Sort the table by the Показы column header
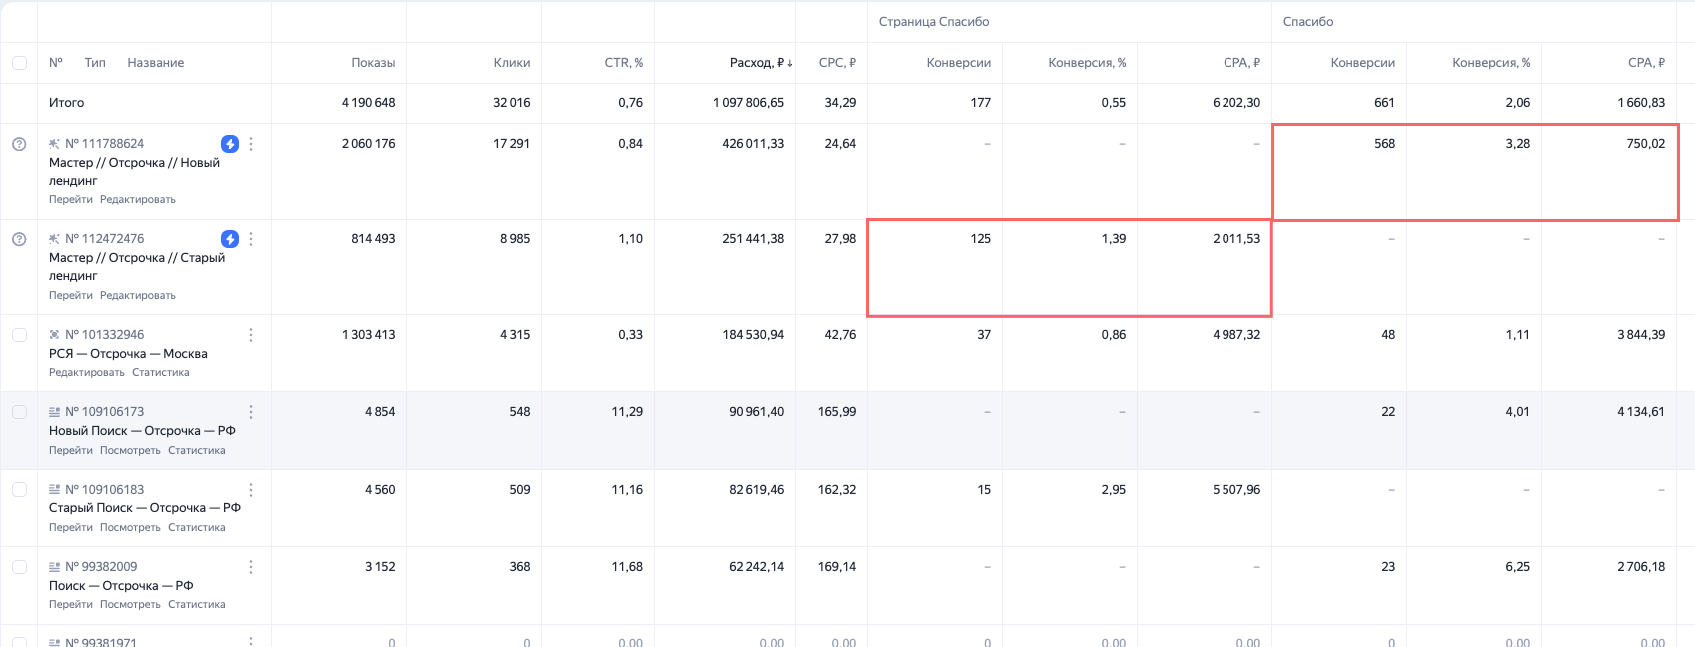 373,63
